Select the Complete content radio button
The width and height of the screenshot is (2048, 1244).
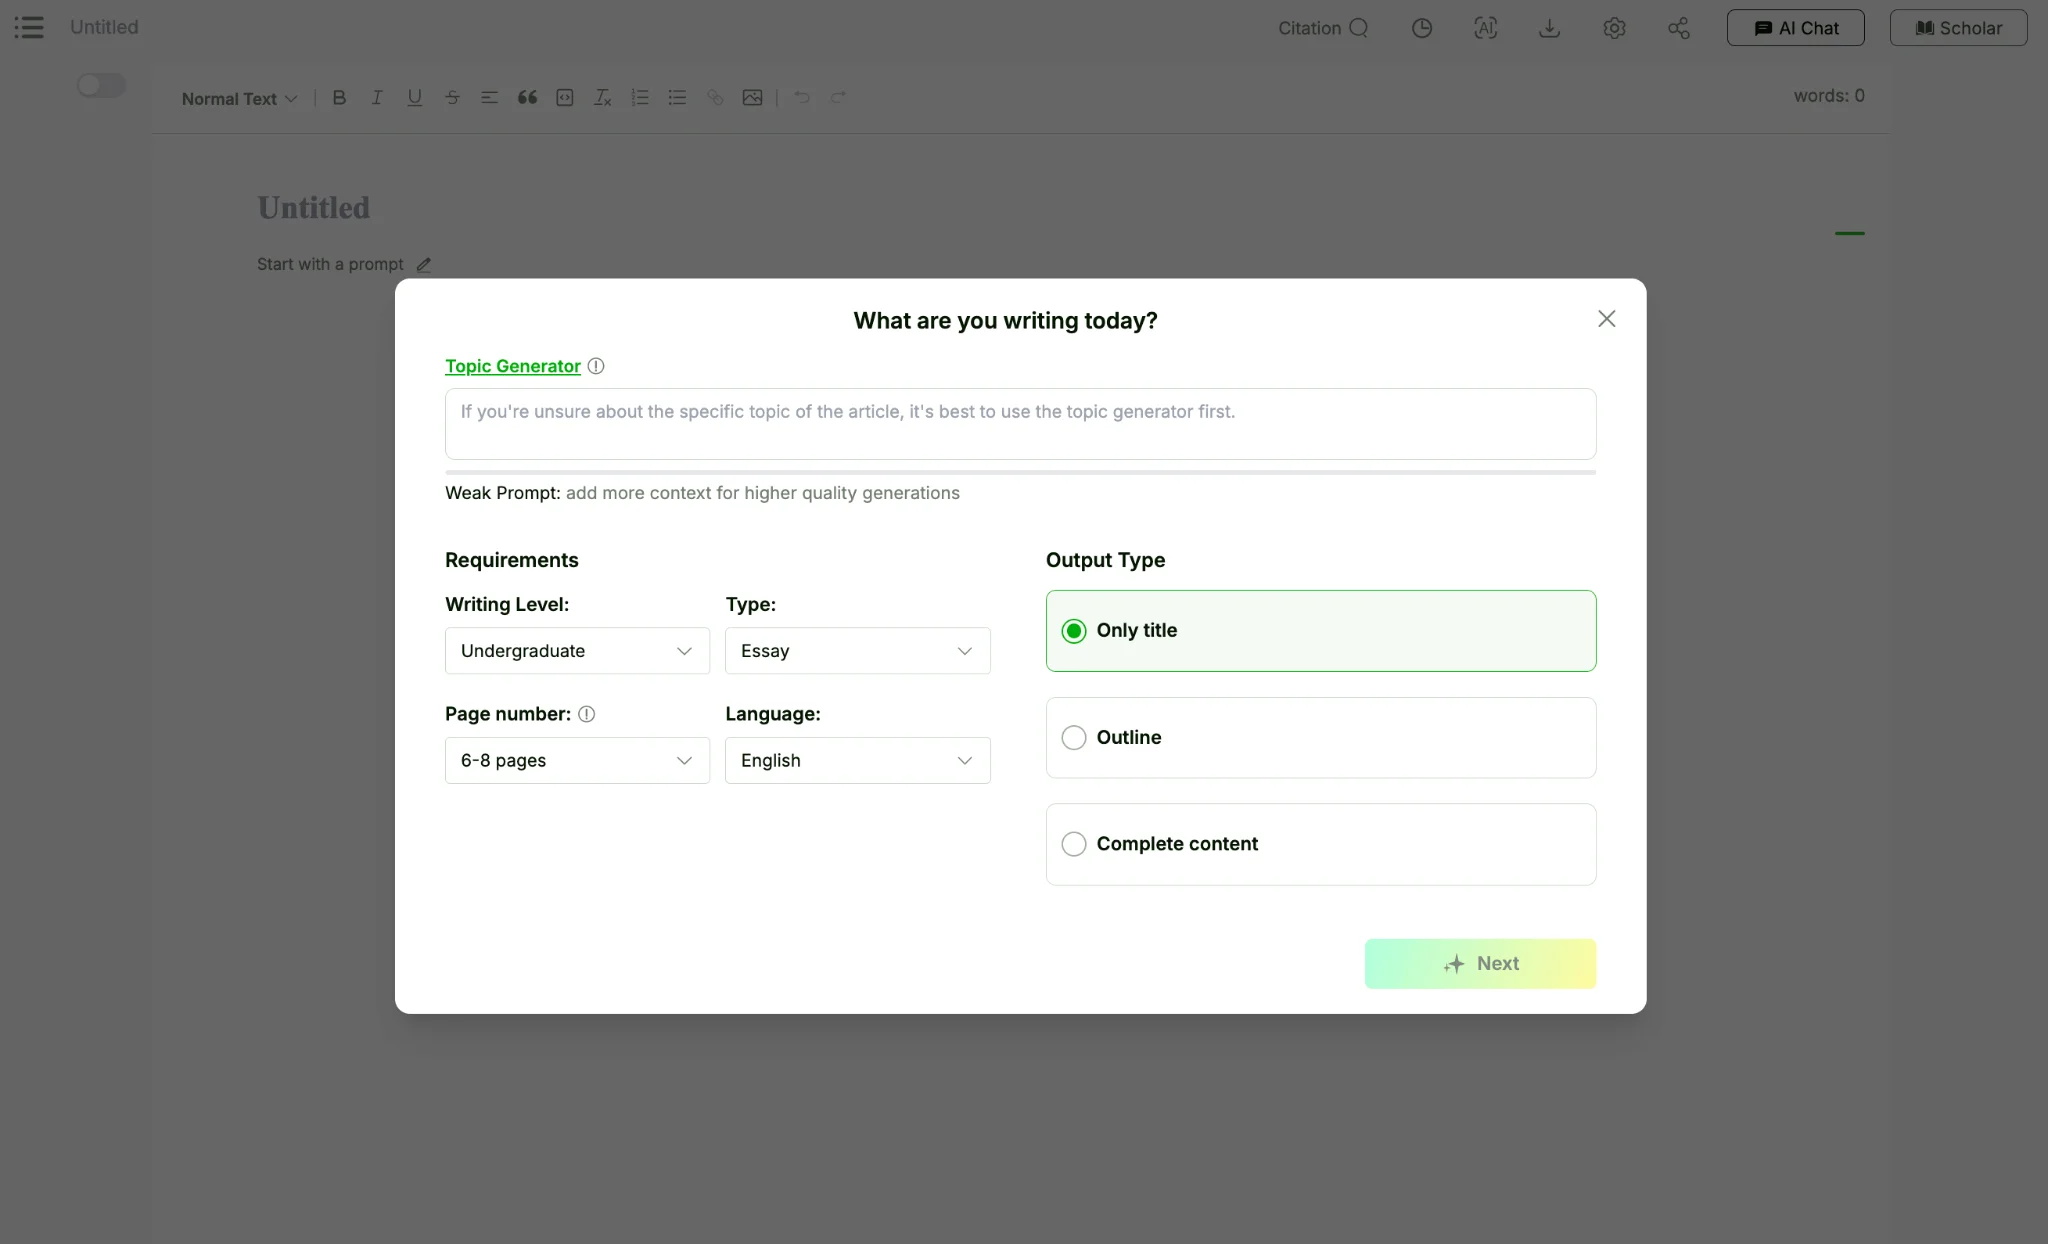(1074, 844)
